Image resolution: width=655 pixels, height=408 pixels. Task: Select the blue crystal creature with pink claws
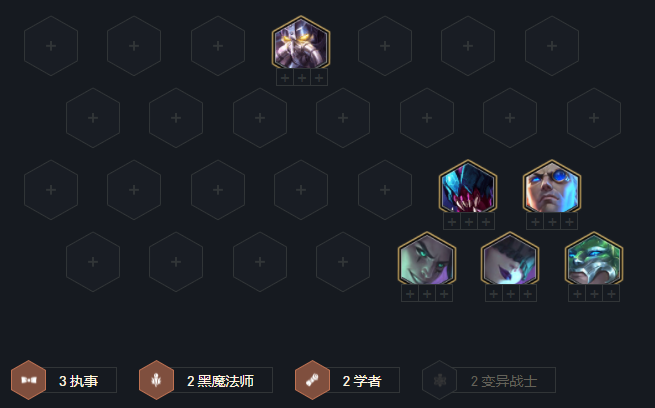(x=468, y=187)
